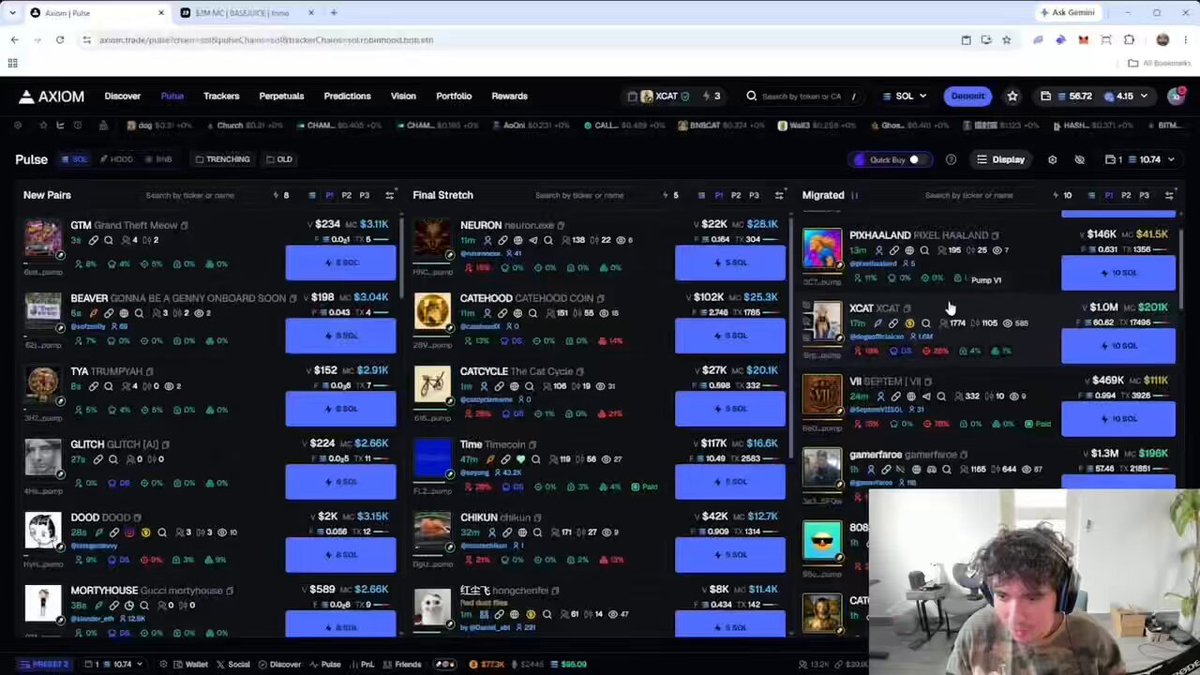1200x675 pixels.
Task: Go to the Discover nav item
Action: coord(122,97)
